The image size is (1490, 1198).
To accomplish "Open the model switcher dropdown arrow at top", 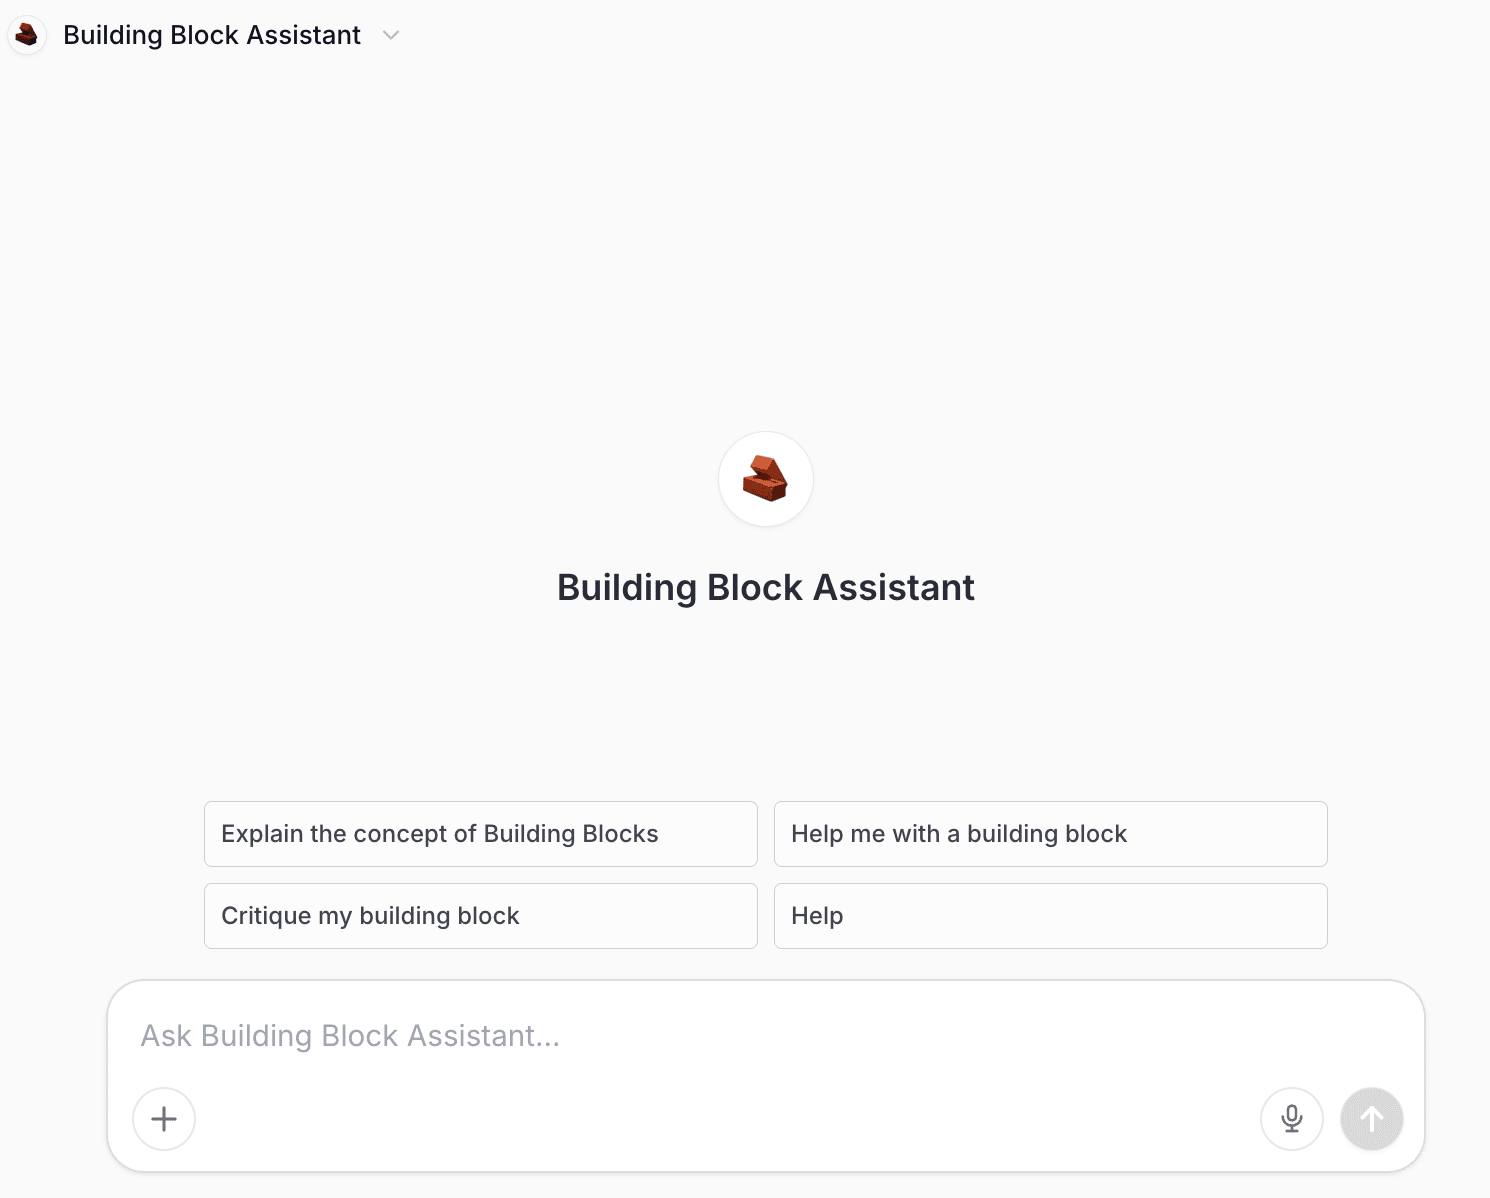I will pos(391,35).
